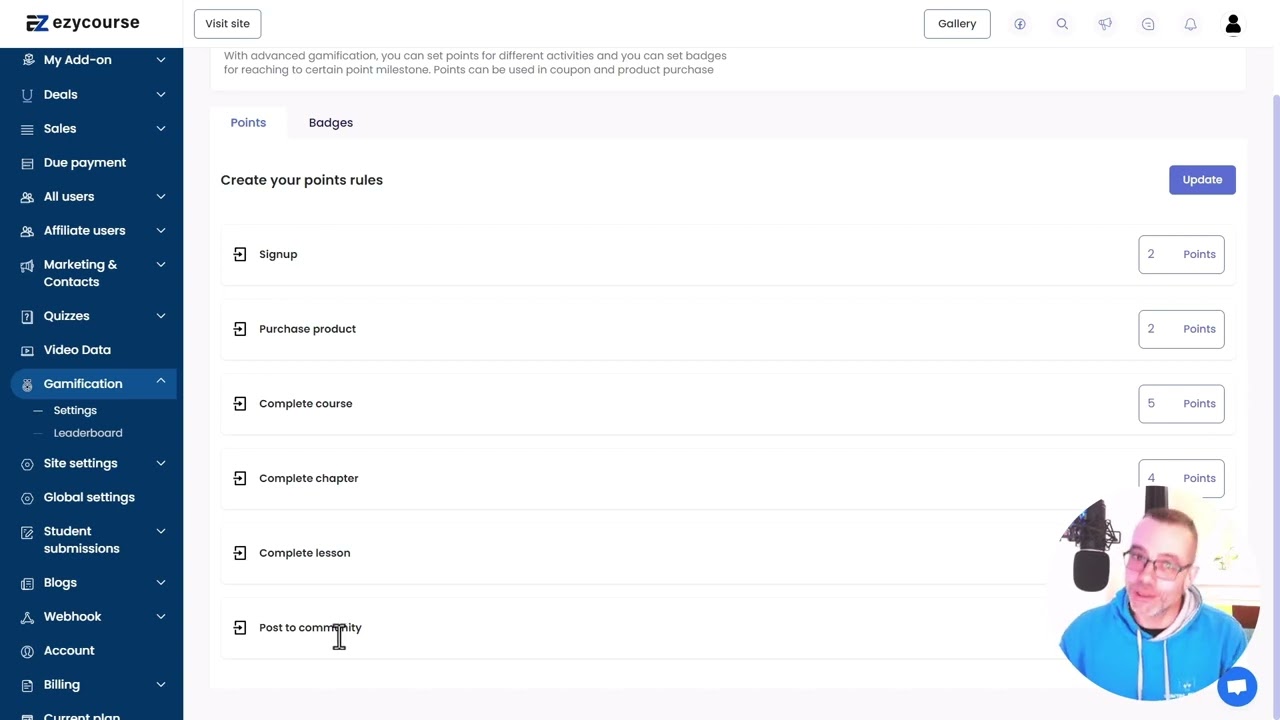The image size is (1280, 720).
Task: Expand the Quizzes menu chevron
Action: point(160,316)
